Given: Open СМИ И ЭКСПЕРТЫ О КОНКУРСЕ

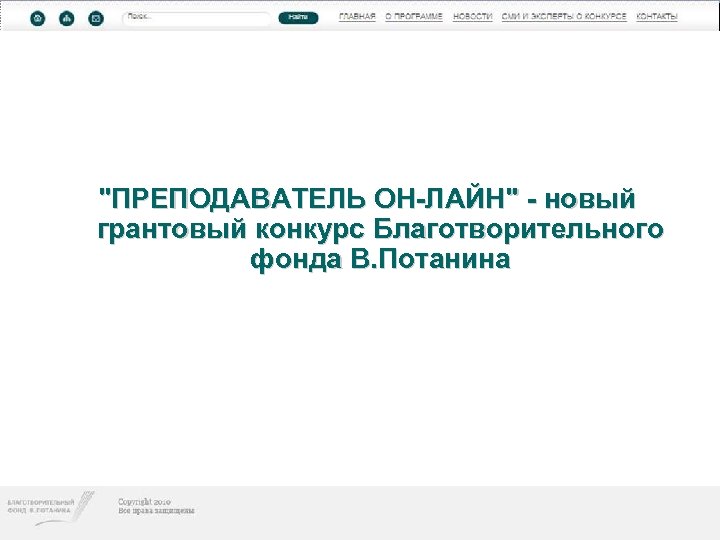Looking at the screenshot, I should (x=564, y=17).
